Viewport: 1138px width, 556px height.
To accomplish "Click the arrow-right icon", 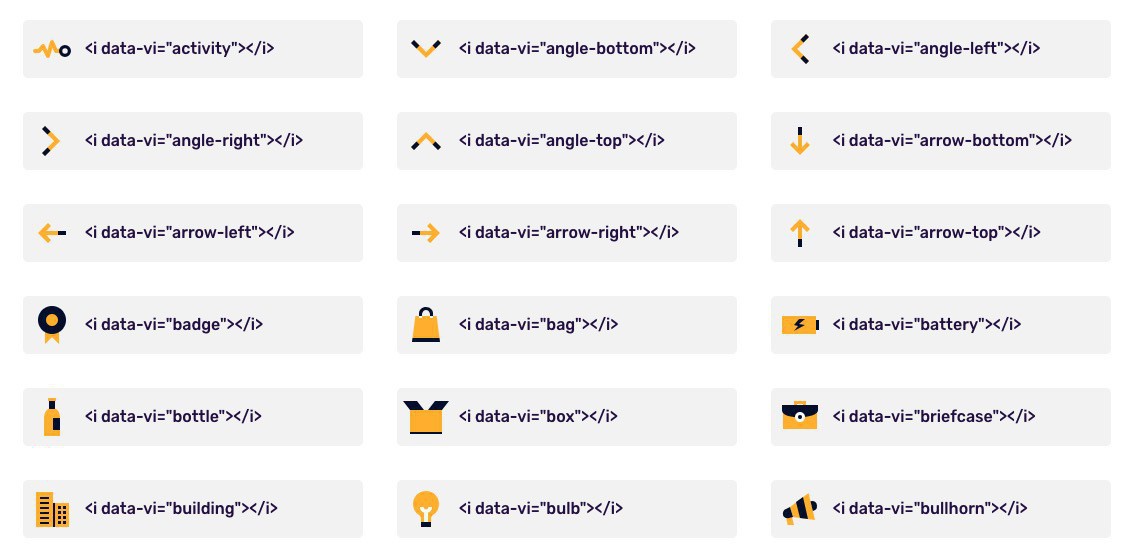I will [x=426, y=233].
